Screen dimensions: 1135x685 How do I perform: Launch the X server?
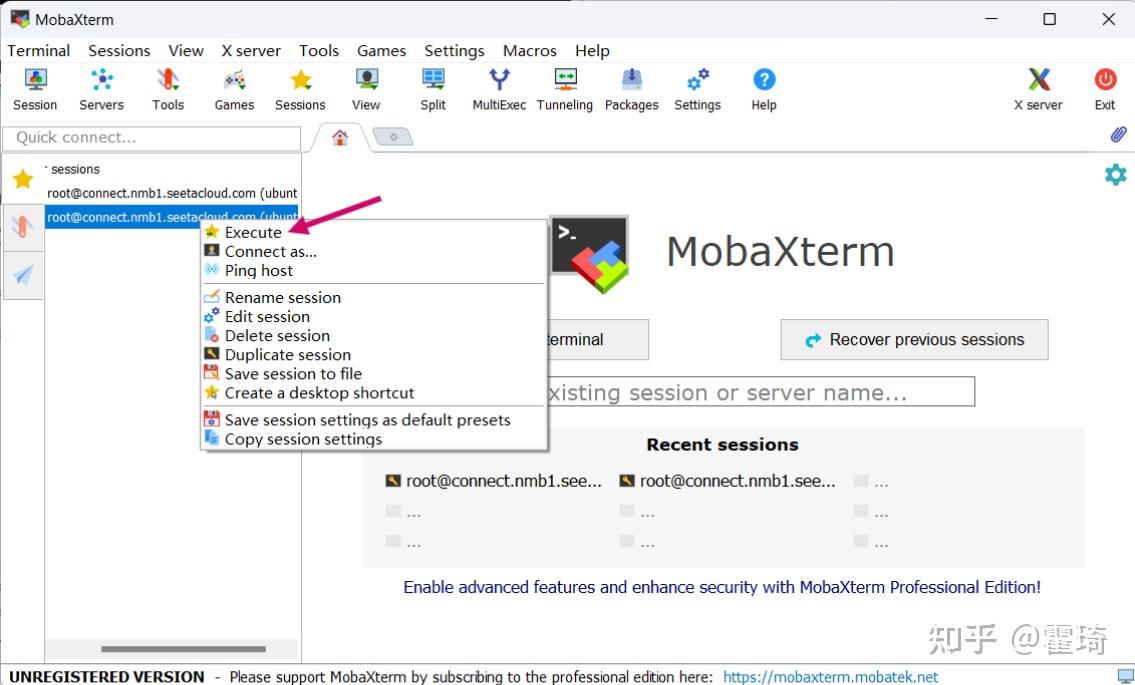coord(1037,88)
